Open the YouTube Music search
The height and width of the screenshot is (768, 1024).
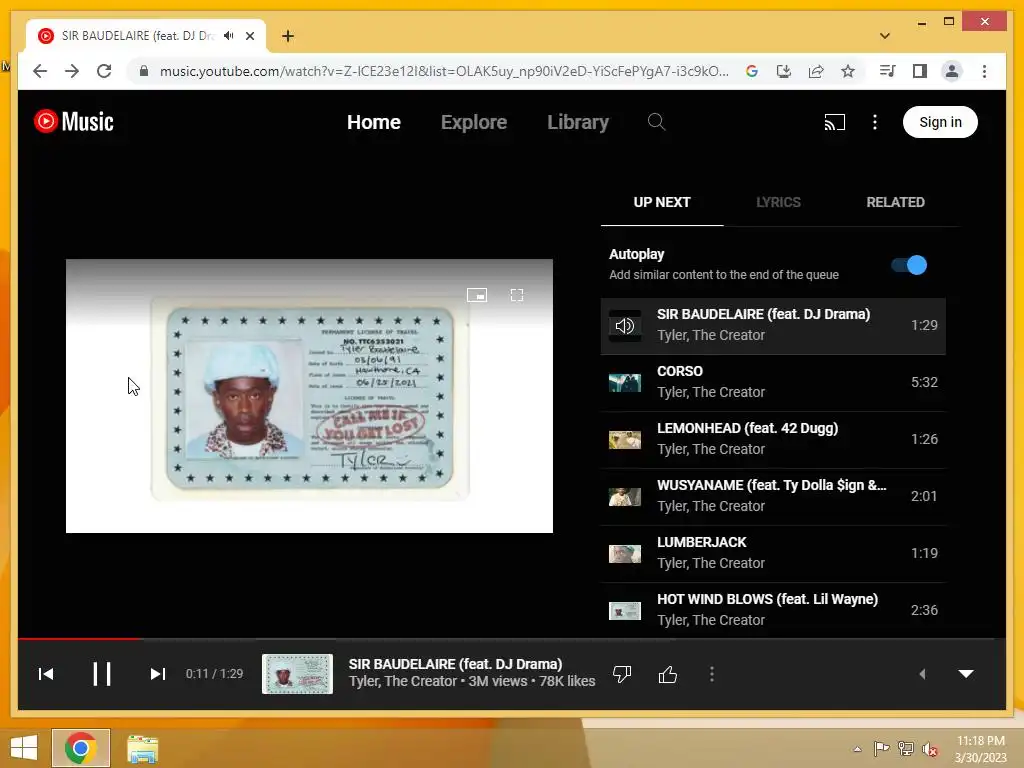(x=656, y=122)
